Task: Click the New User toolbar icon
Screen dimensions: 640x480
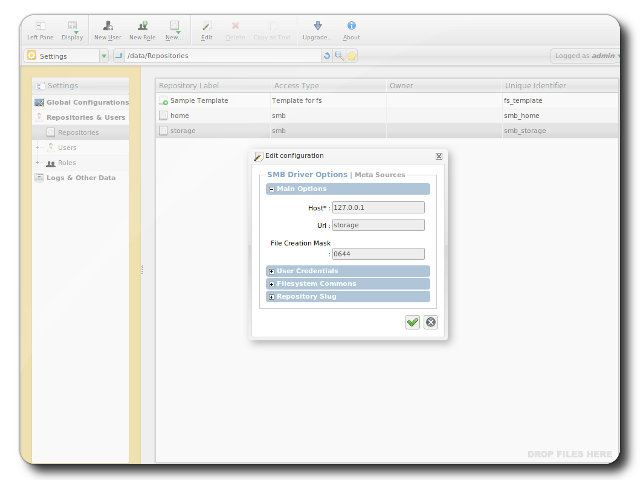Action: tap(107, 27)
